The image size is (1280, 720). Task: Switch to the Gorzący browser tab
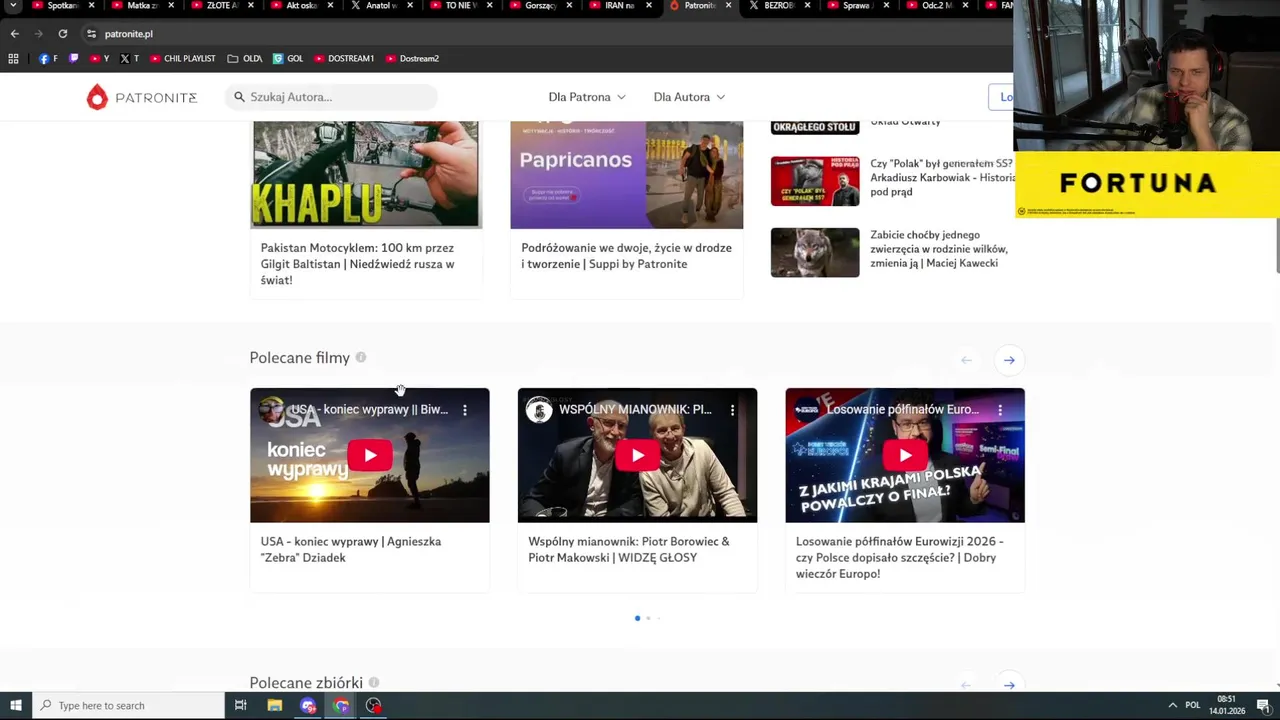pyautogui.click(x=540, y=5)
